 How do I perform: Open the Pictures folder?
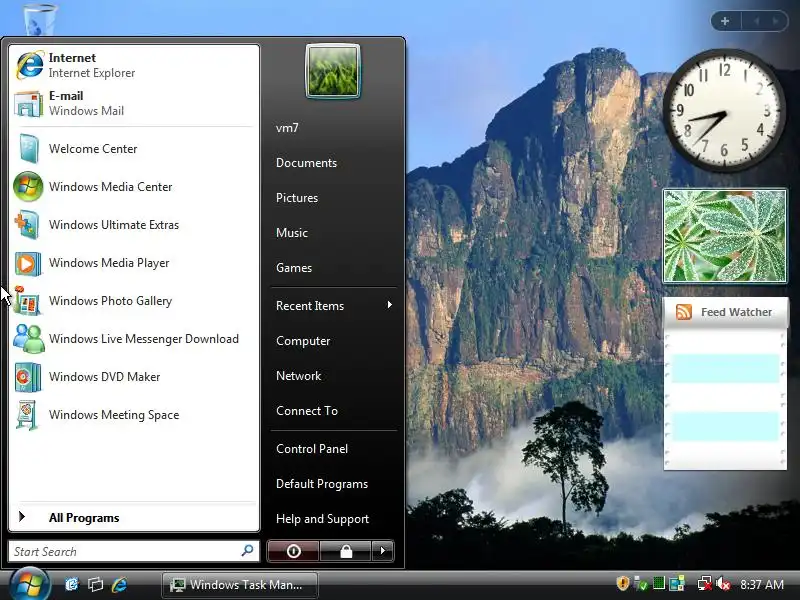tap(297, 197)
